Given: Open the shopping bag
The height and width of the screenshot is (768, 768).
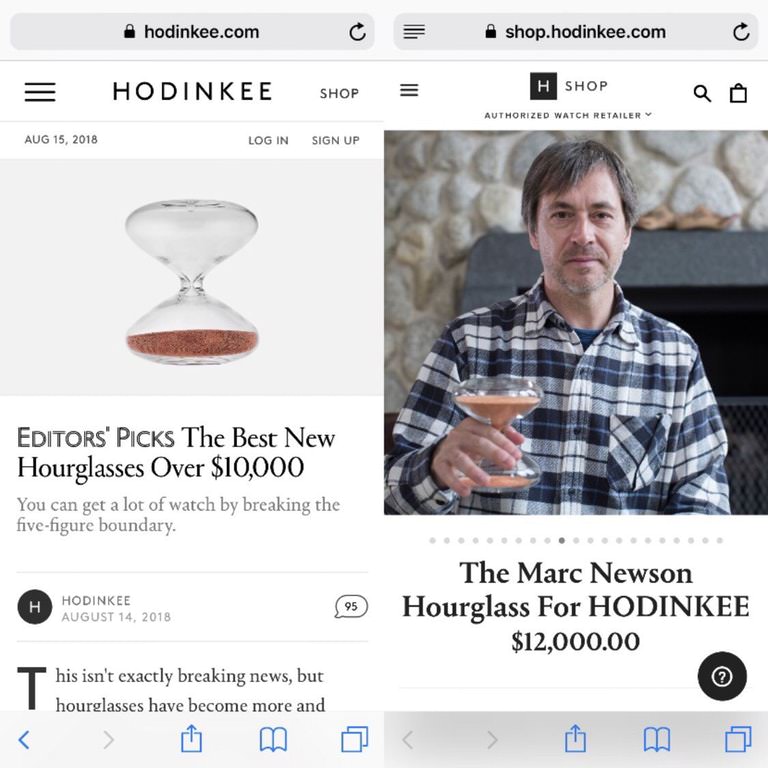Looking at the screenshot, I should click(738, 93).
